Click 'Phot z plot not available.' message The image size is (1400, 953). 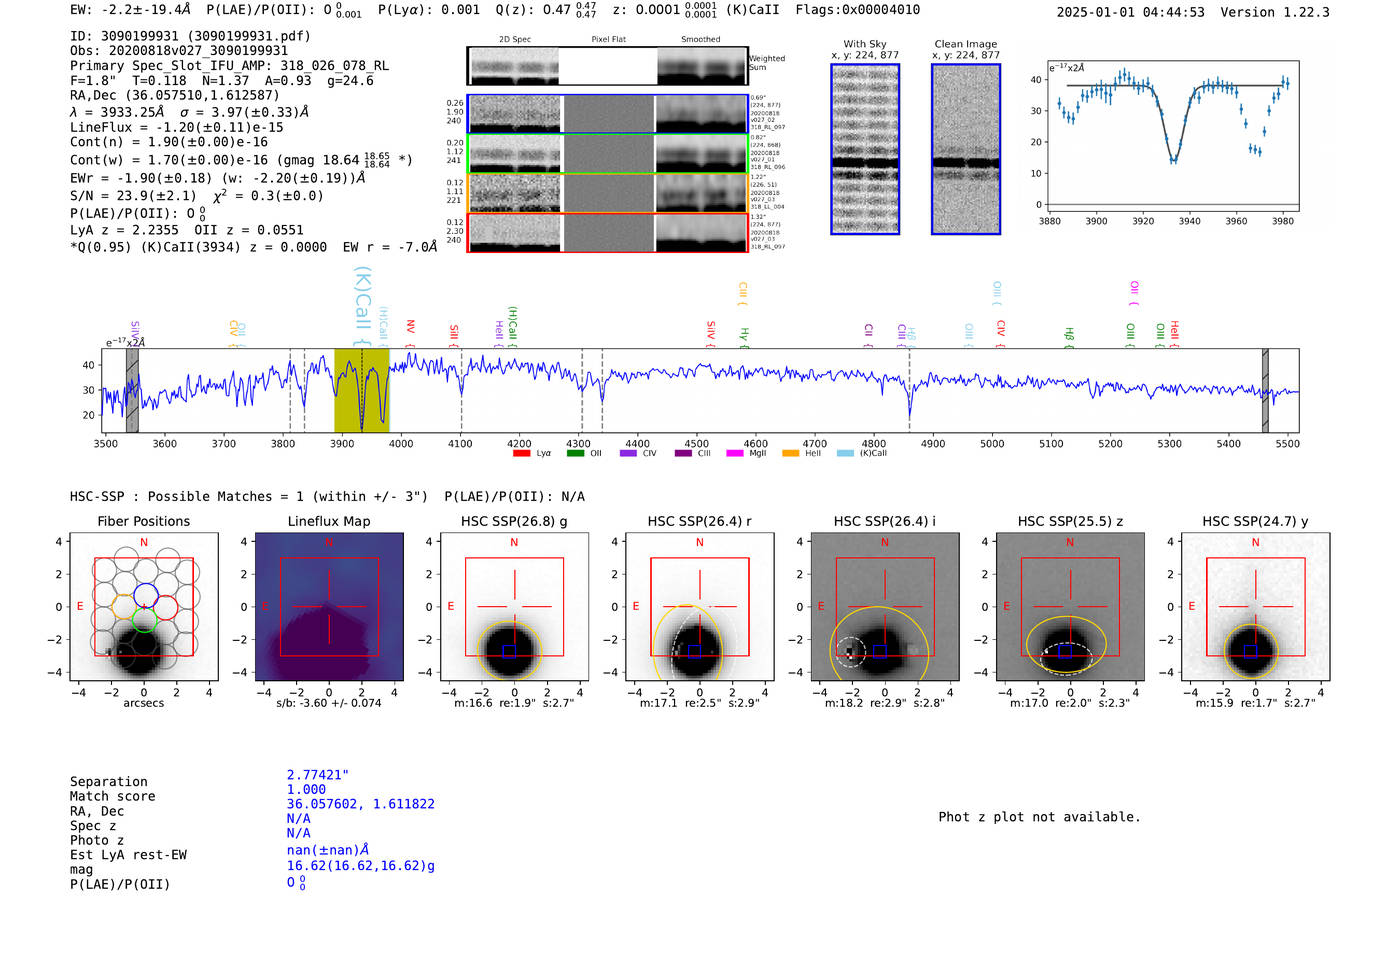[x=1040, y=817]
